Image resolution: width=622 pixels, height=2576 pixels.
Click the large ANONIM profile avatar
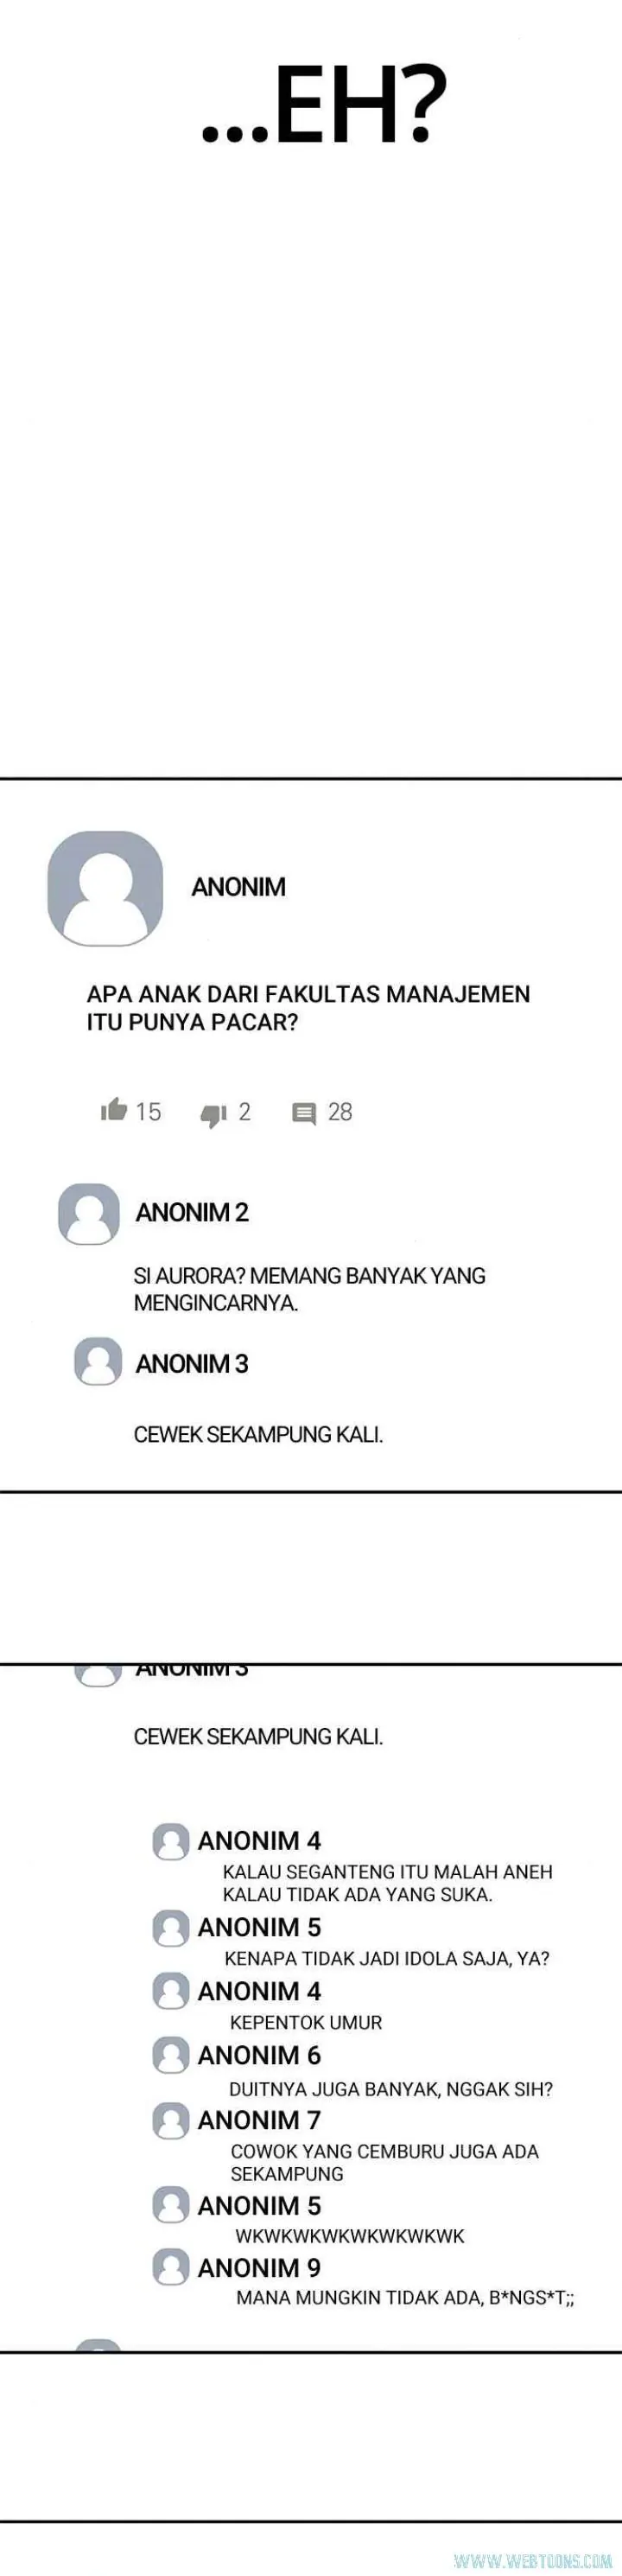coord(105,888)
